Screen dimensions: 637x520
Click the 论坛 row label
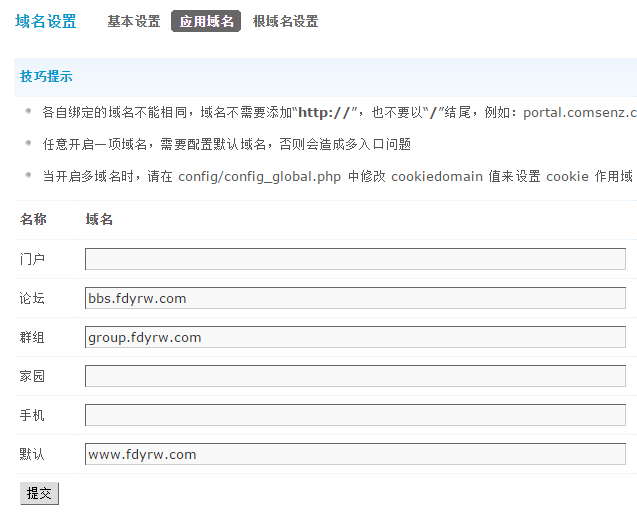[33, 299]
